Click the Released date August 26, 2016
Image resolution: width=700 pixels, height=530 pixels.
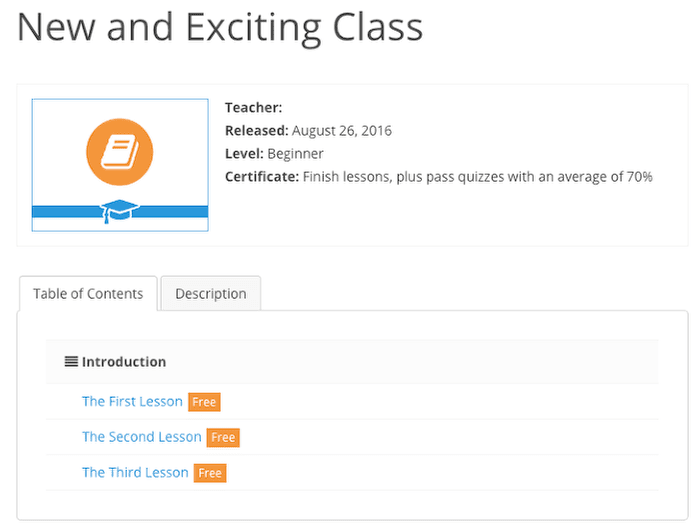(342, 131)
